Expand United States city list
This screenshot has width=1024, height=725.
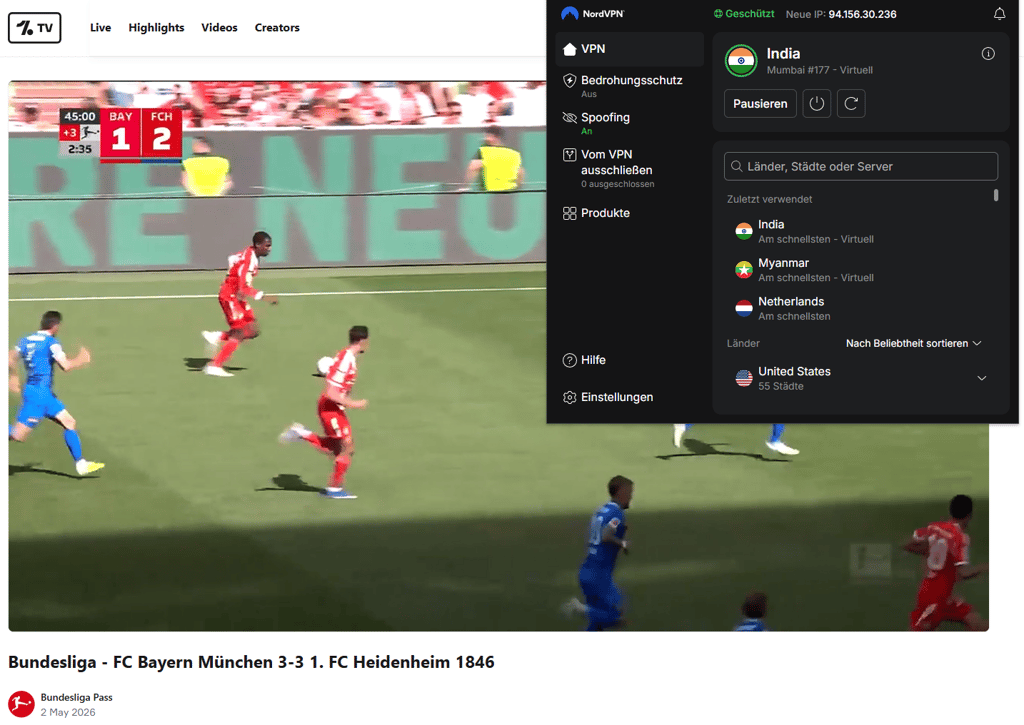[x=982, y=378]
